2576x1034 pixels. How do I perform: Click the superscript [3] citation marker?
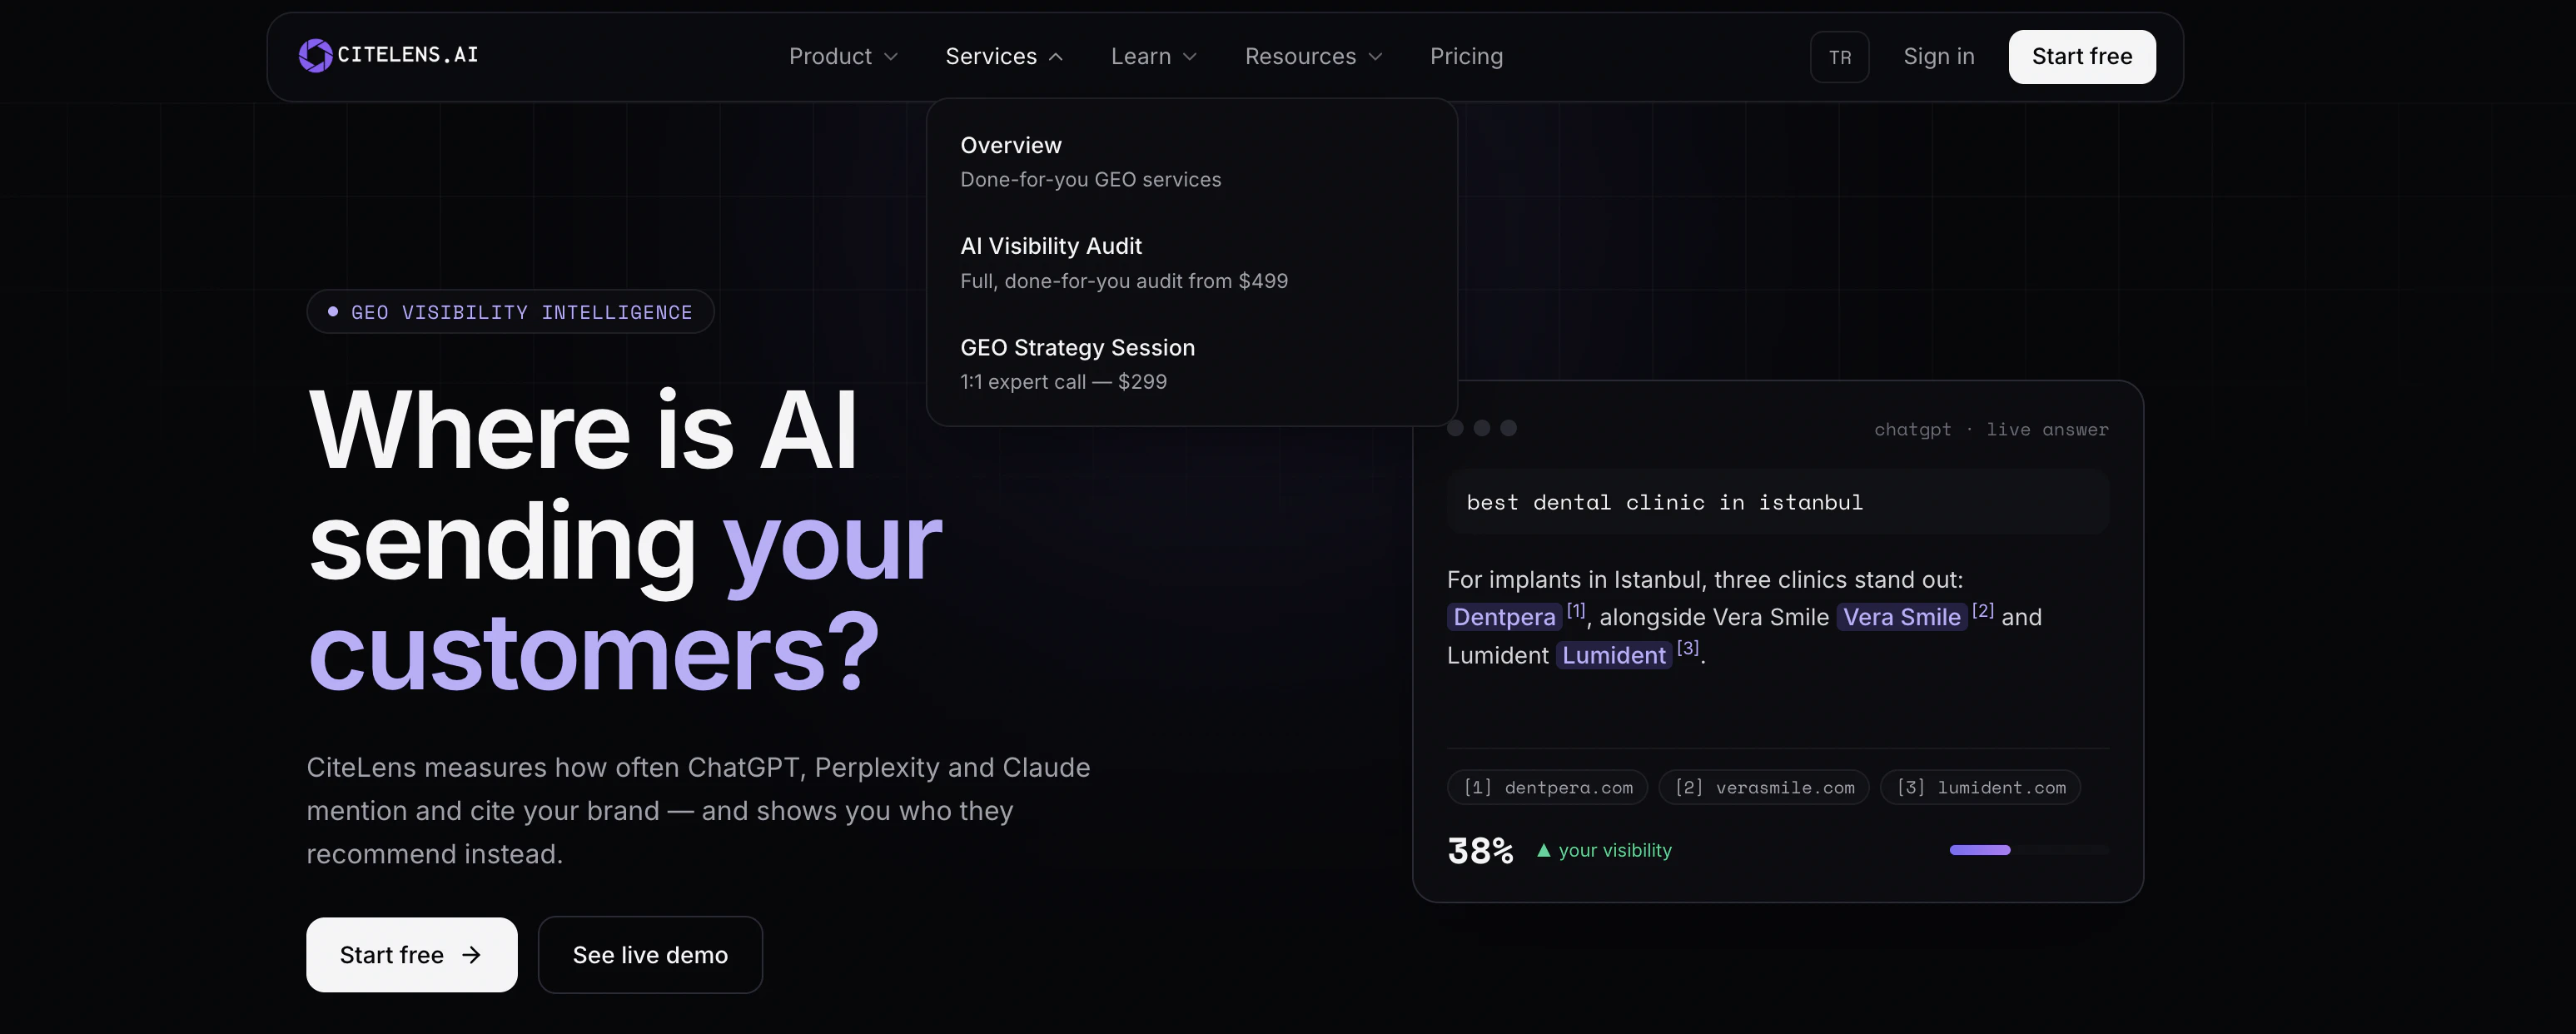[1687, 648]
